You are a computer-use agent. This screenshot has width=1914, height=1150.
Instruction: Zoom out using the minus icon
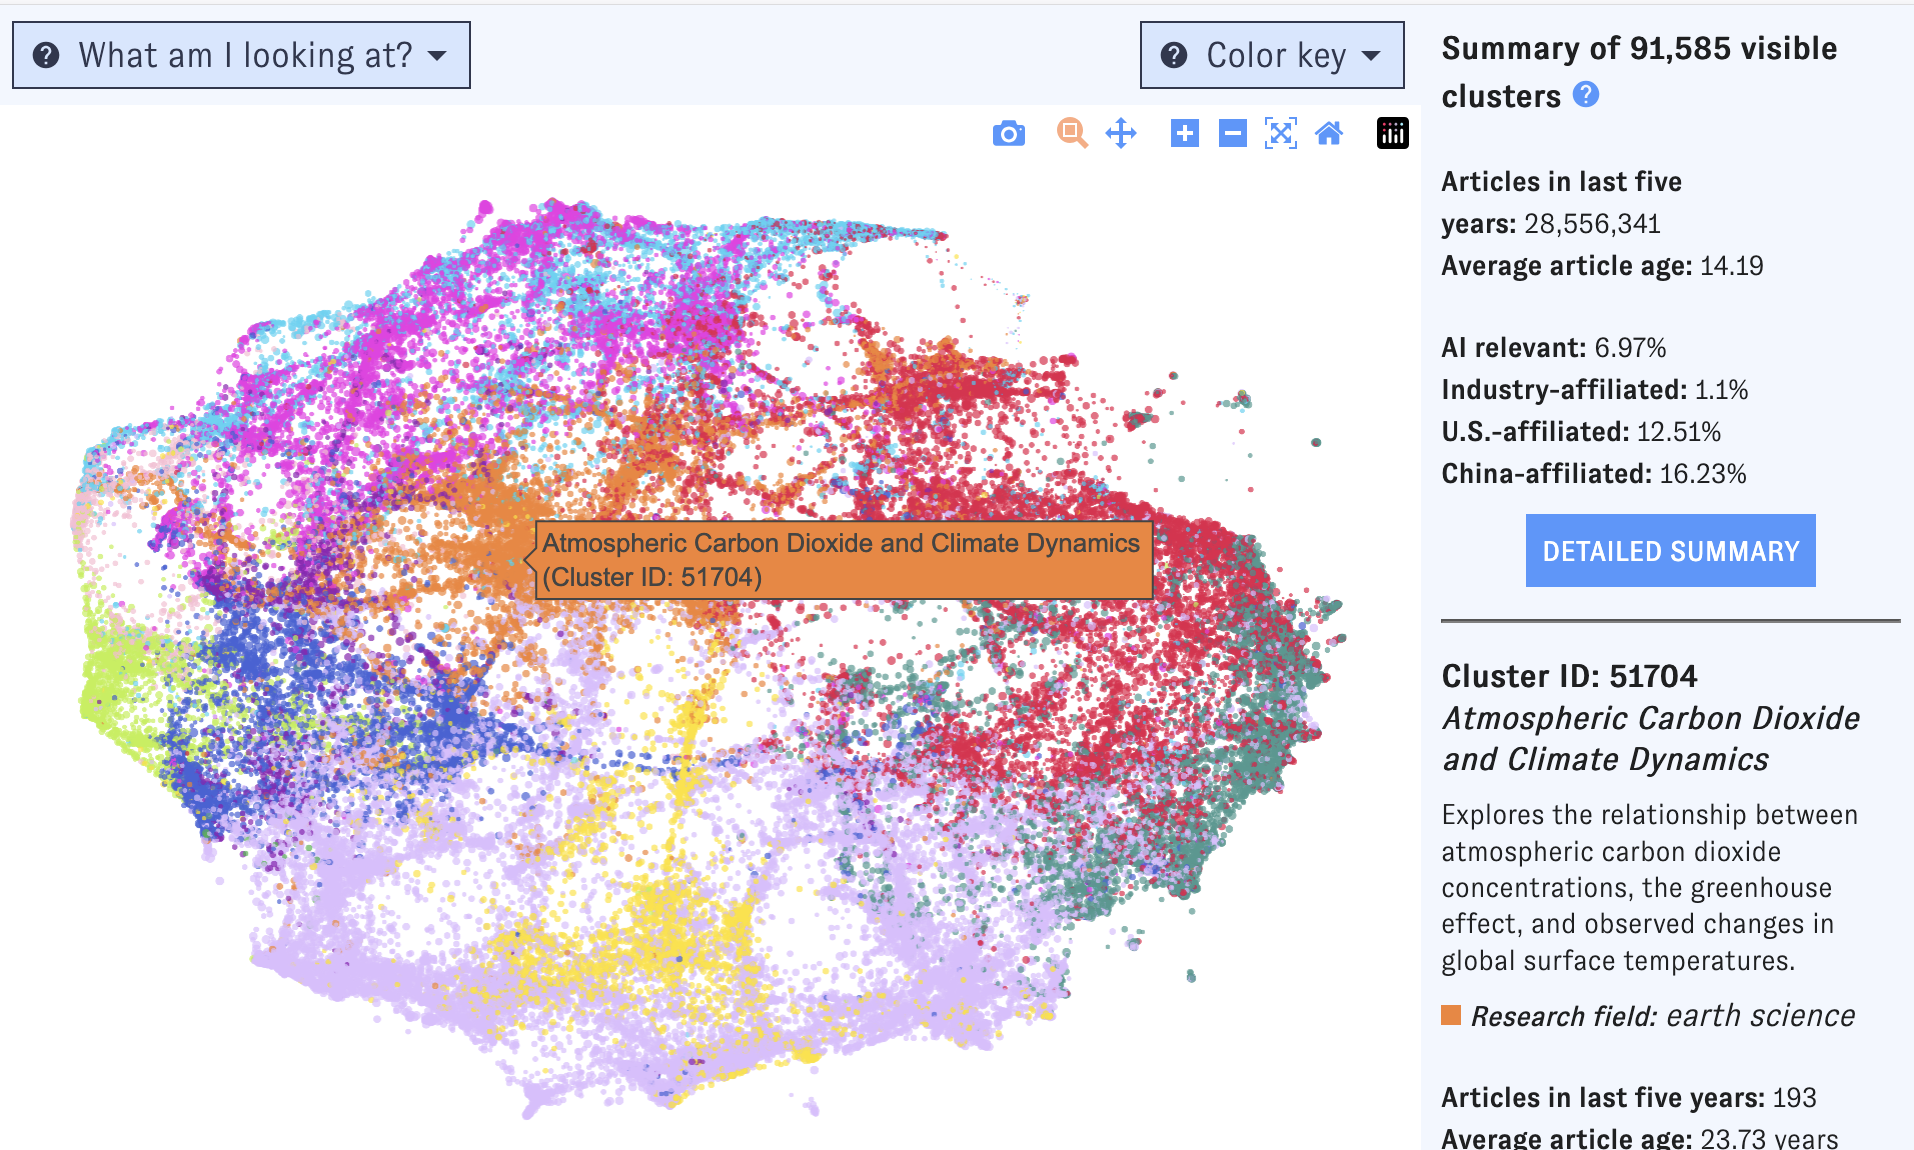click(1232, 132)
